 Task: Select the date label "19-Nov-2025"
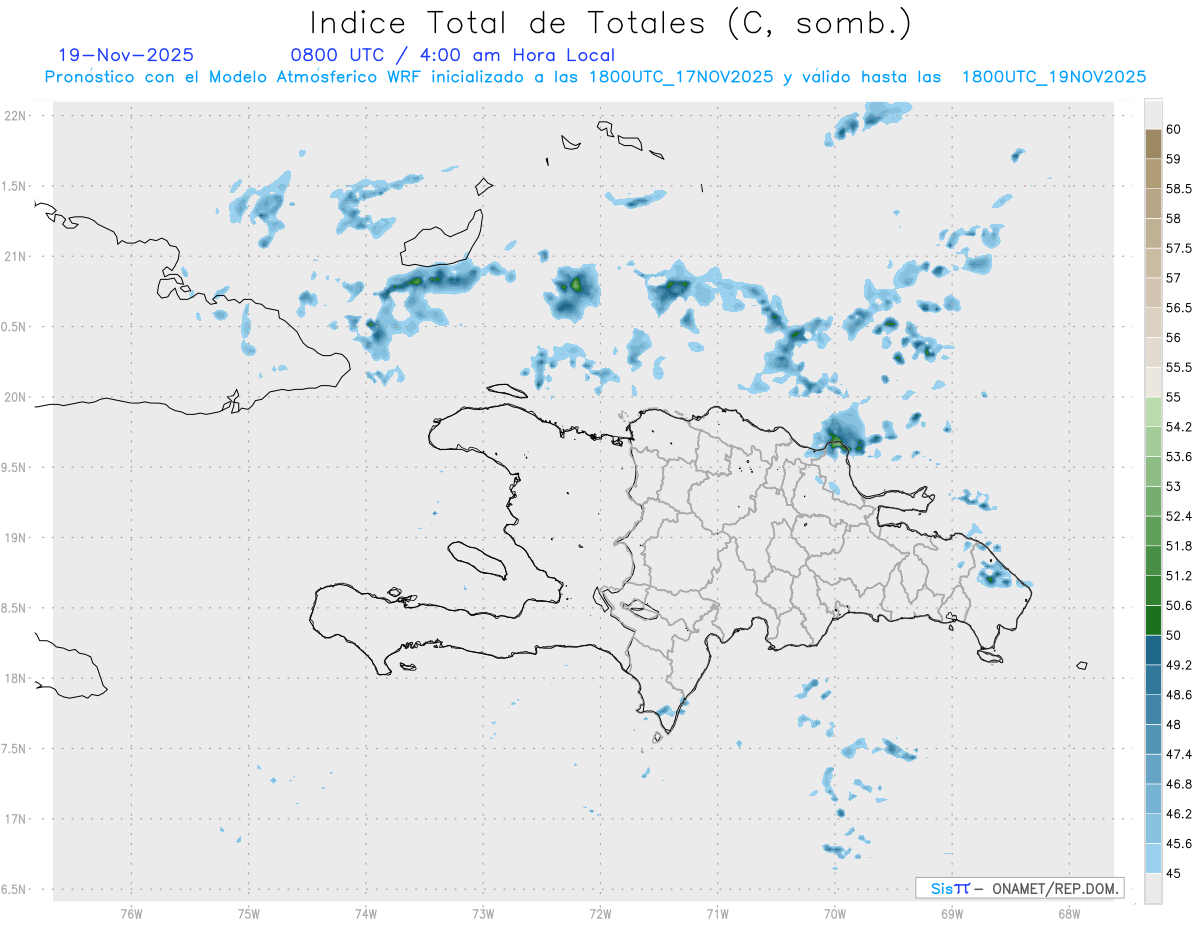tap(126, 55)
